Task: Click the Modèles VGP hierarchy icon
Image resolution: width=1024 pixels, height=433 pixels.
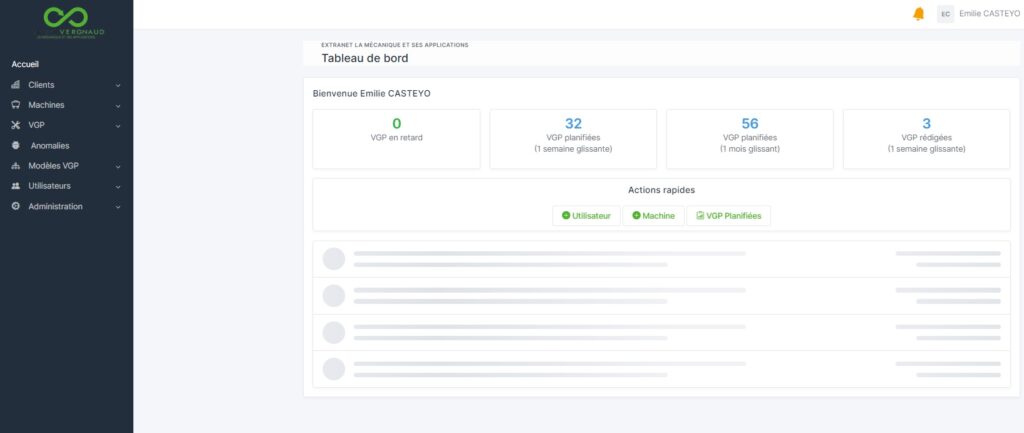Action: [x=16, y=166]
